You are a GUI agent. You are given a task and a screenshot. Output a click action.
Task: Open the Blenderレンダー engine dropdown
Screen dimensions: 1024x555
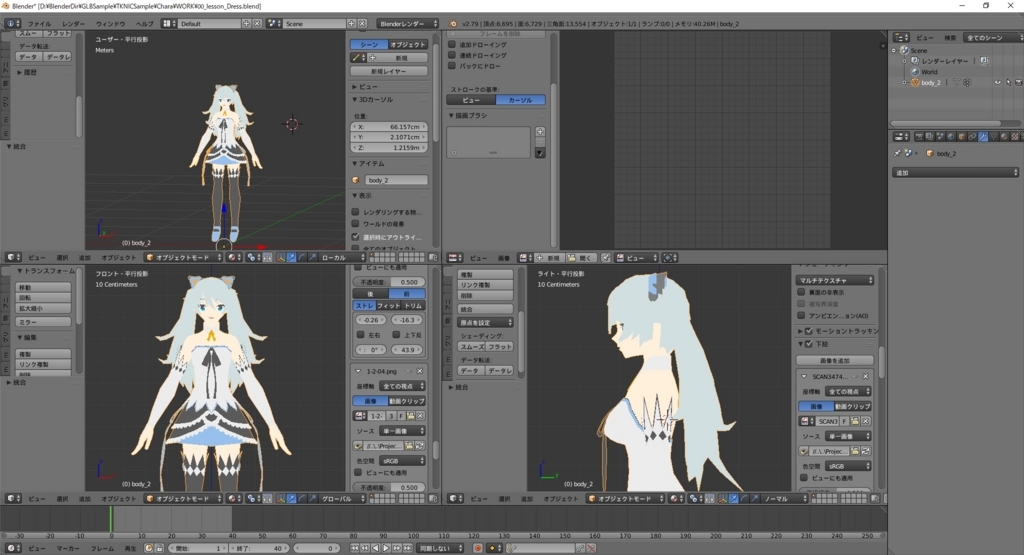(408, 24)
